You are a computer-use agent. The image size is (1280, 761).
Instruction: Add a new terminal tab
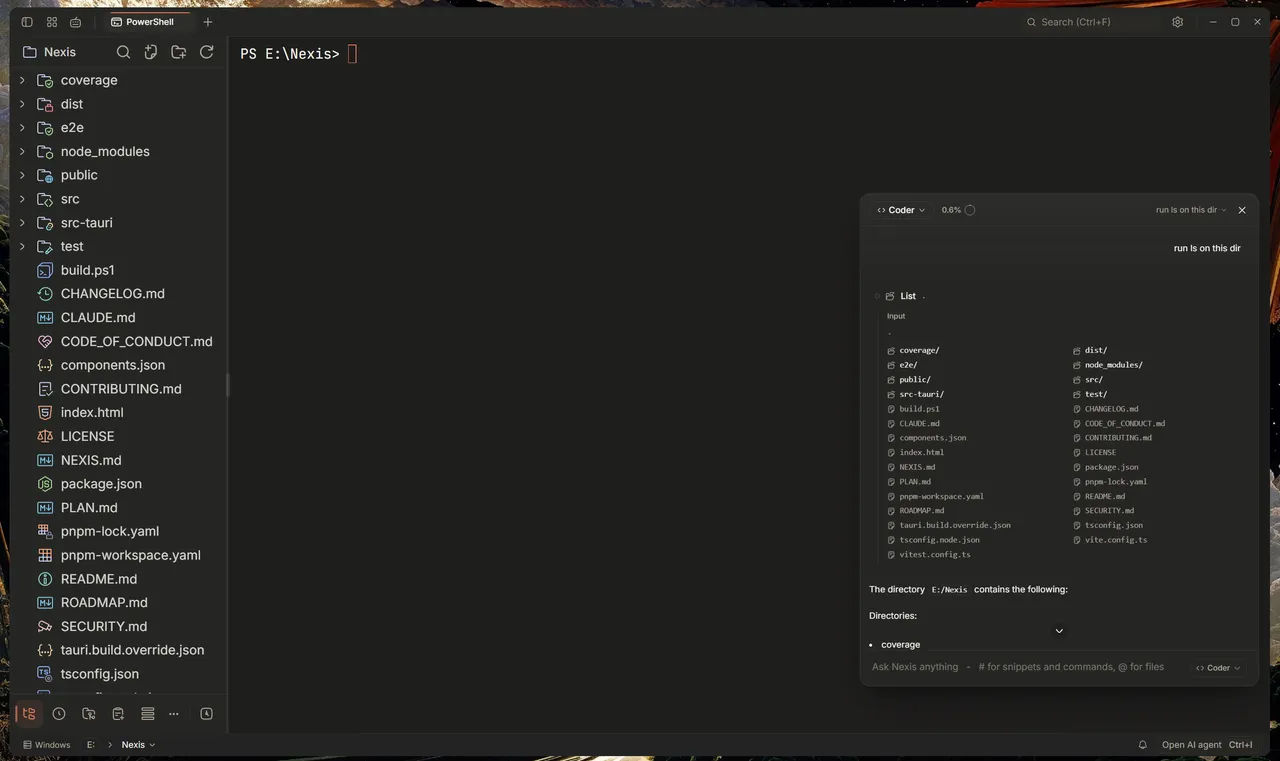208,22
